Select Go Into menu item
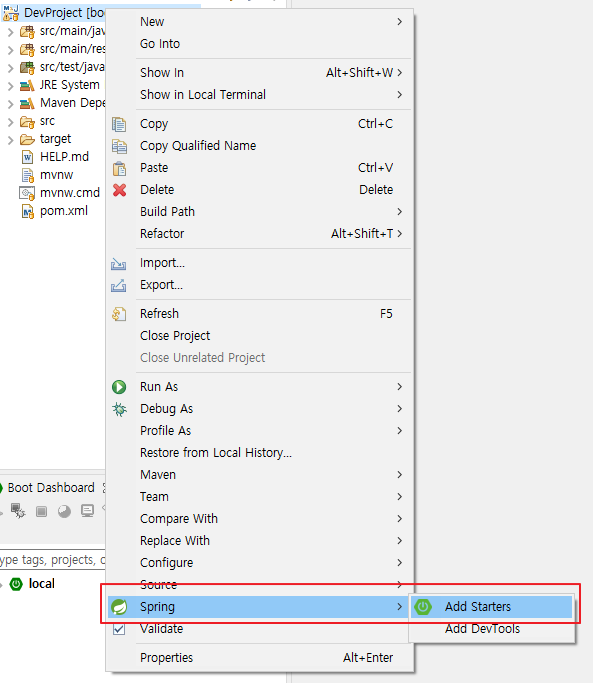This screenshot has width=593, height=683. coord(260,44)
